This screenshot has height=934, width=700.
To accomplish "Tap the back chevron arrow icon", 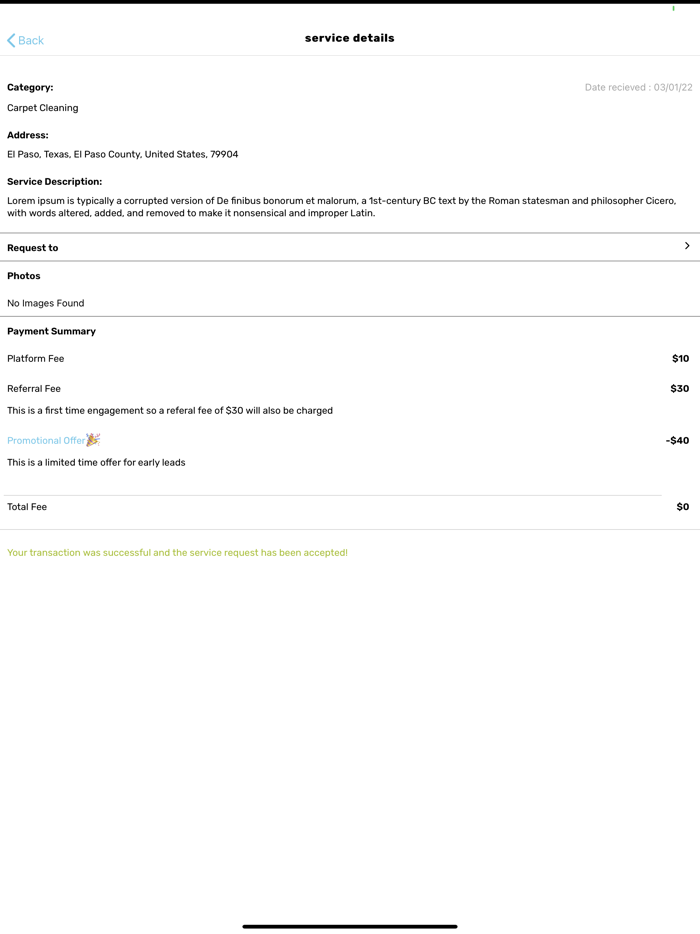I will 11,40.
